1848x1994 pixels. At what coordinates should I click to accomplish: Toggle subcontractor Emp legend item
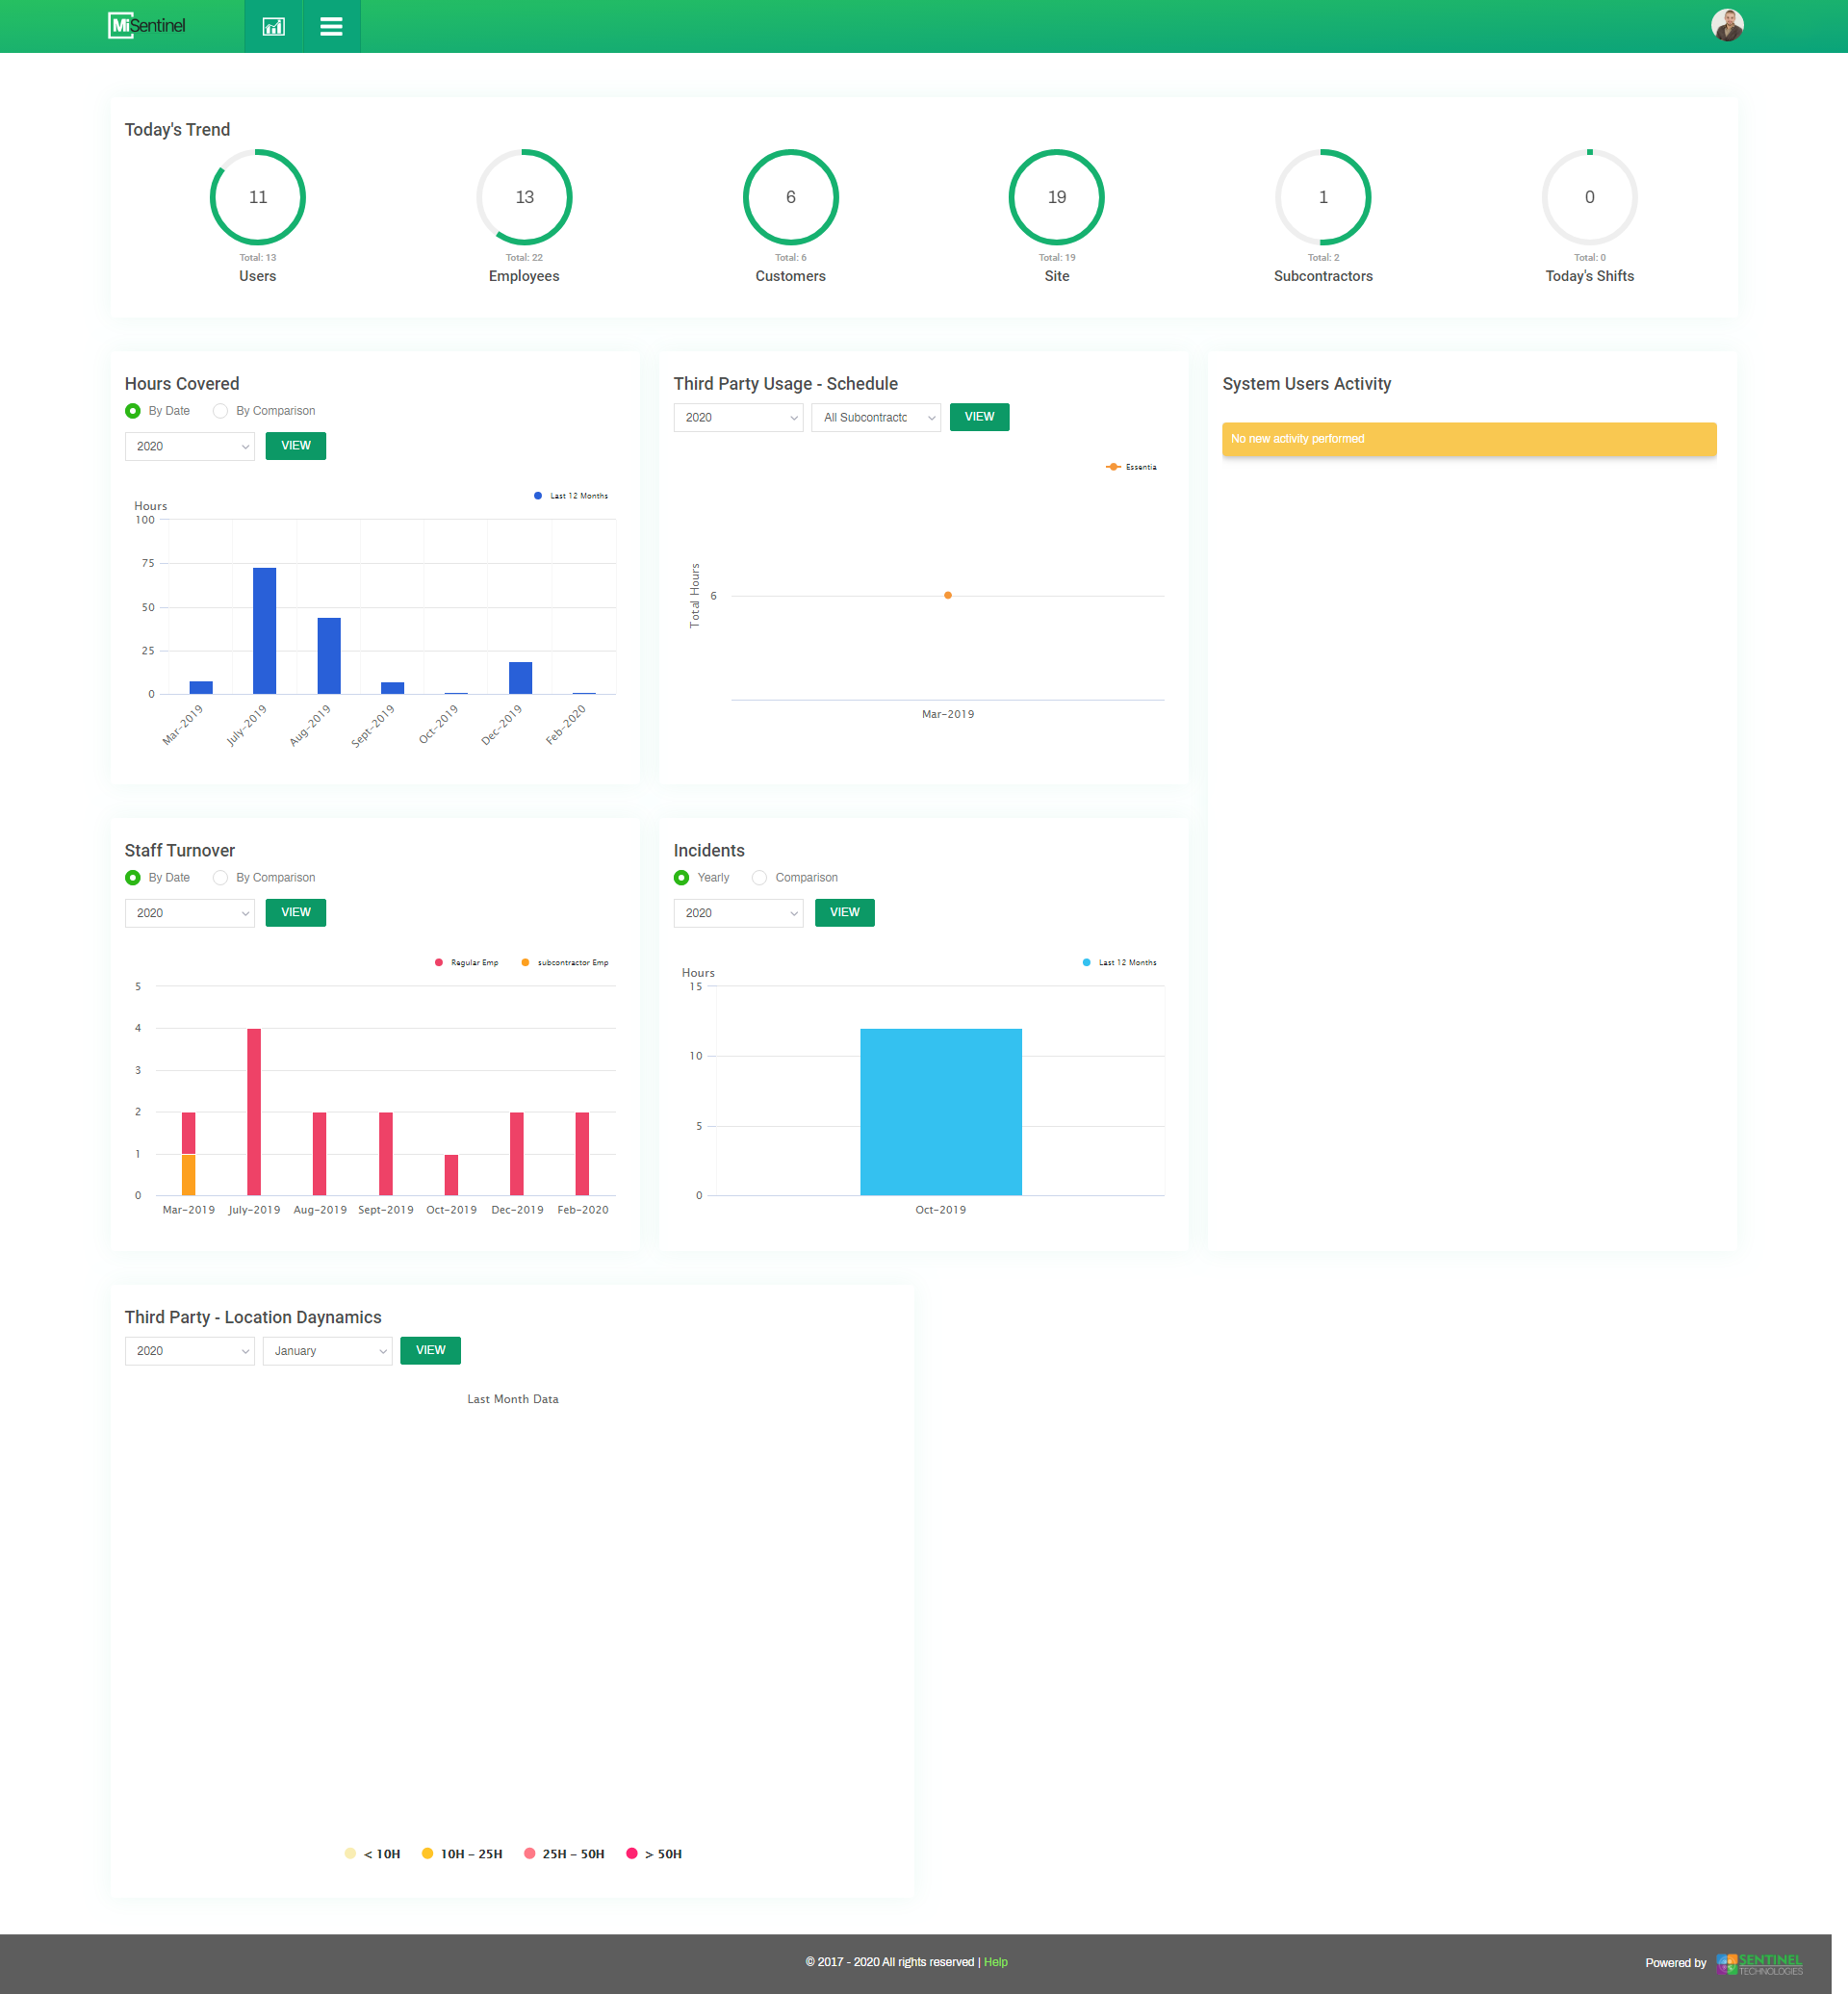(x=565, y=963)
